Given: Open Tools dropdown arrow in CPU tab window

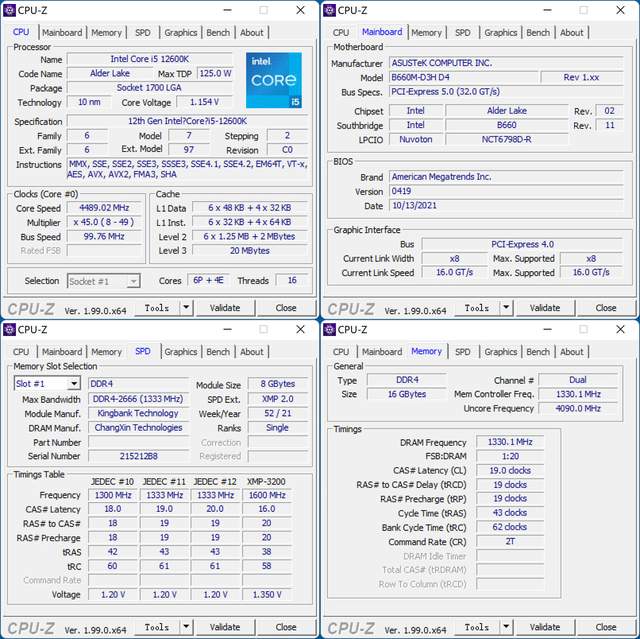Looking at the screenshot, I should tap(186, 308).
